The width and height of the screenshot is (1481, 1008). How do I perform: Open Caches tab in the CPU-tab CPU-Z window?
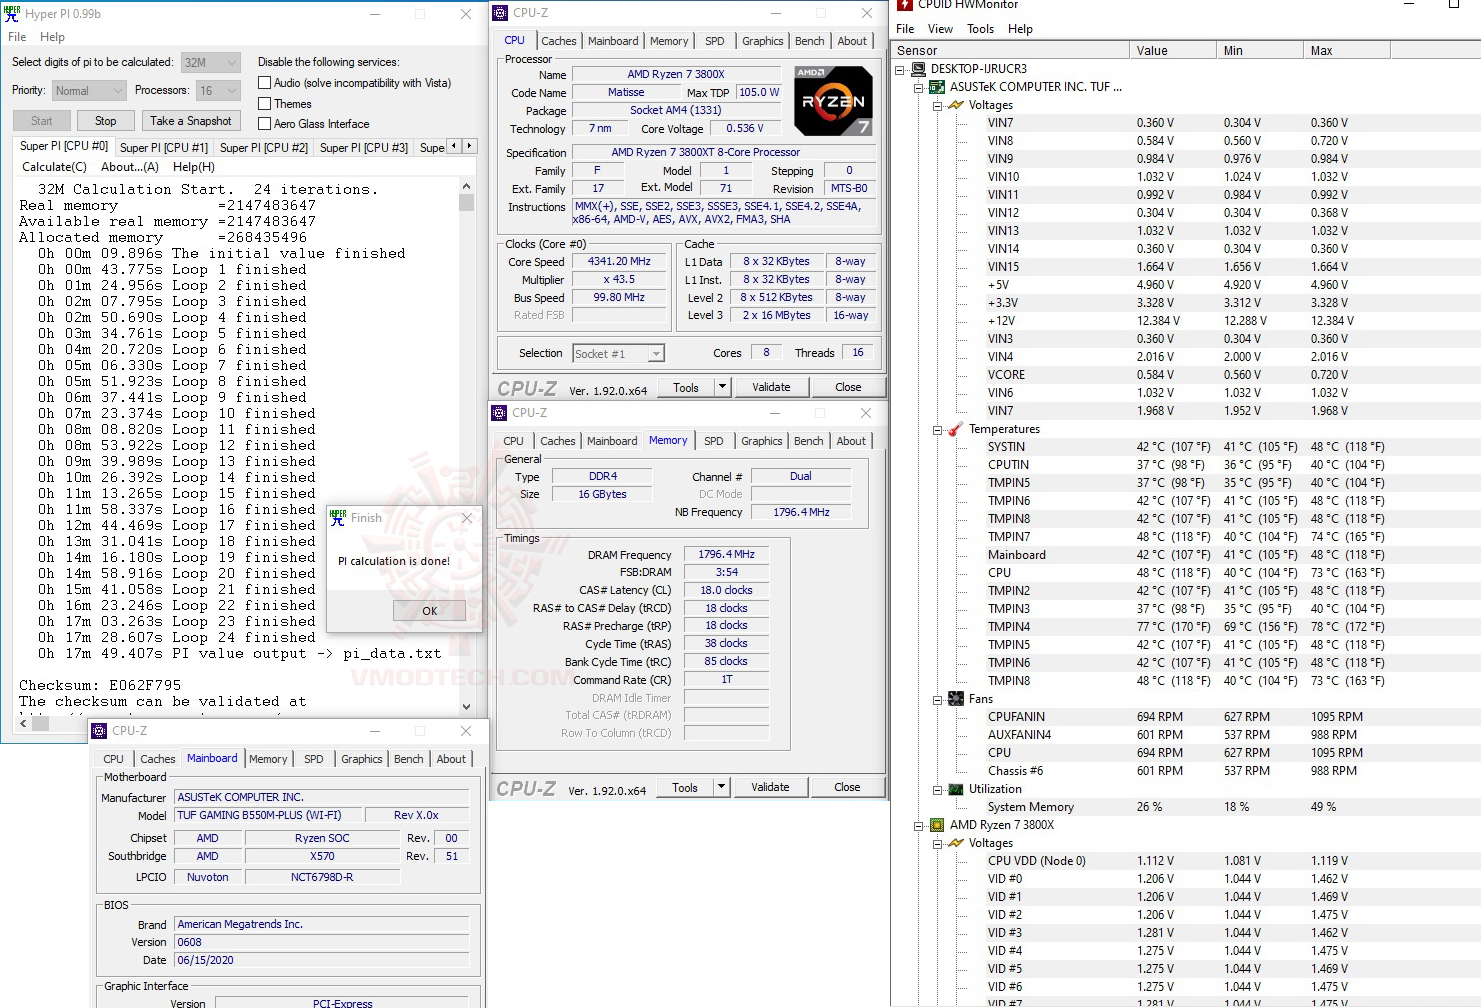tap(558, 41)
